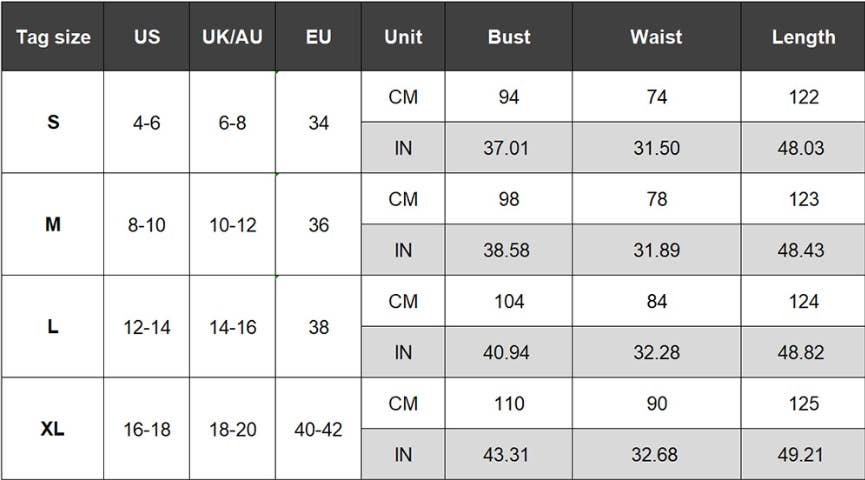Click the EU column header
The height and width of the screenshot is (480, 865).
pyautogui.click(x=318, y=37)
